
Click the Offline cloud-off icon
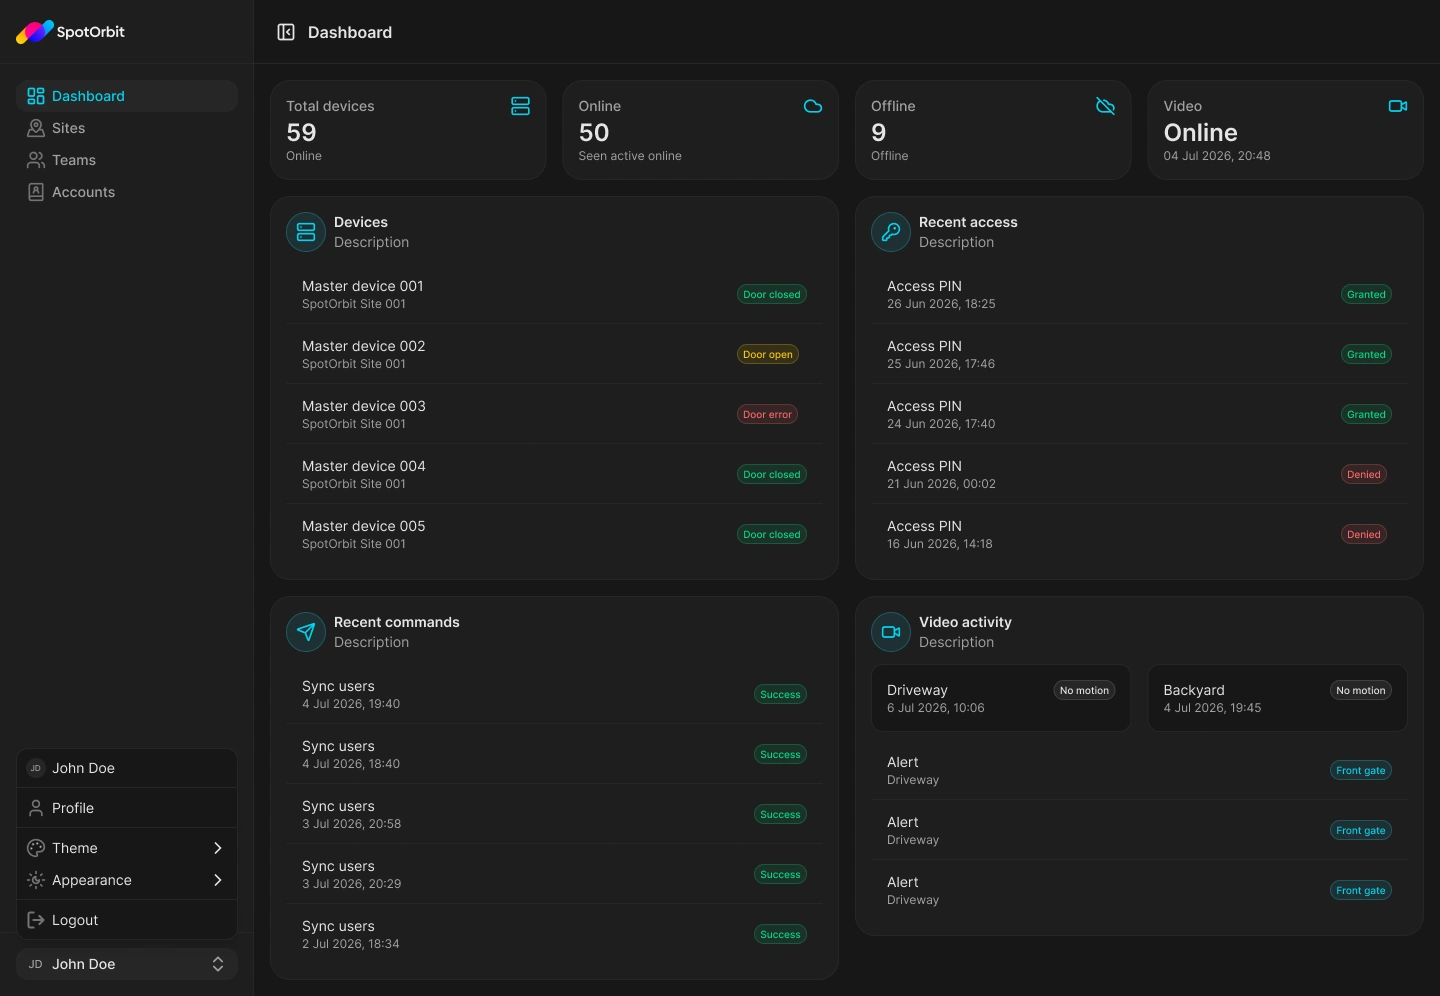1105,106
